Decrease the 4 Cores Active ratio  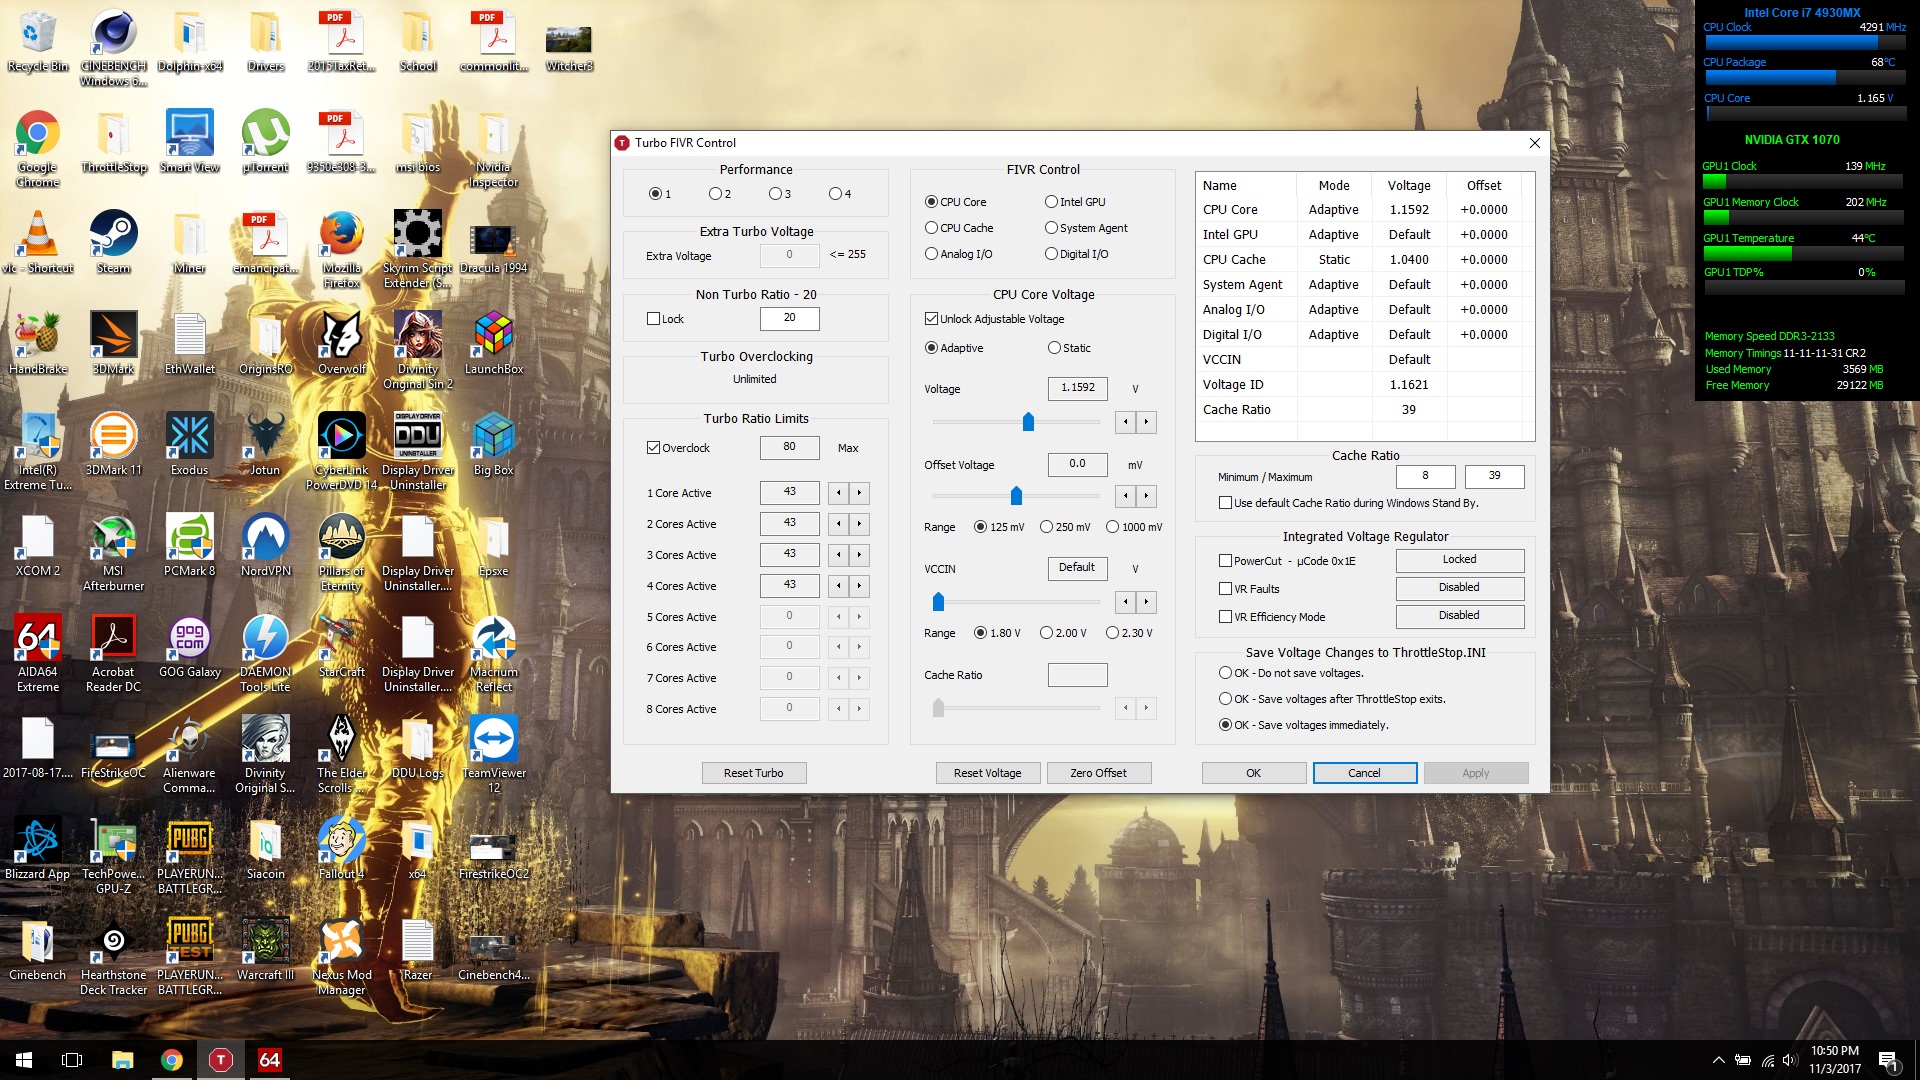click(838, 586)
